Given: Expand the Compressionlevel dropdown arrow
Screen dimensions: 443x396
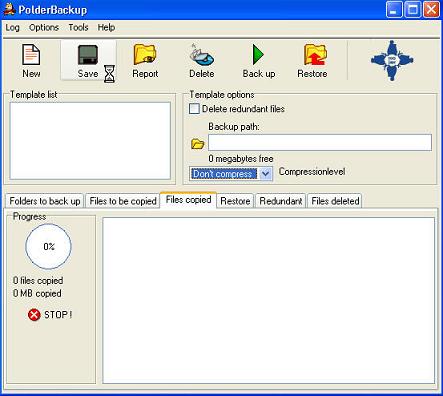Looking at the screenshot, I should 266,174.
